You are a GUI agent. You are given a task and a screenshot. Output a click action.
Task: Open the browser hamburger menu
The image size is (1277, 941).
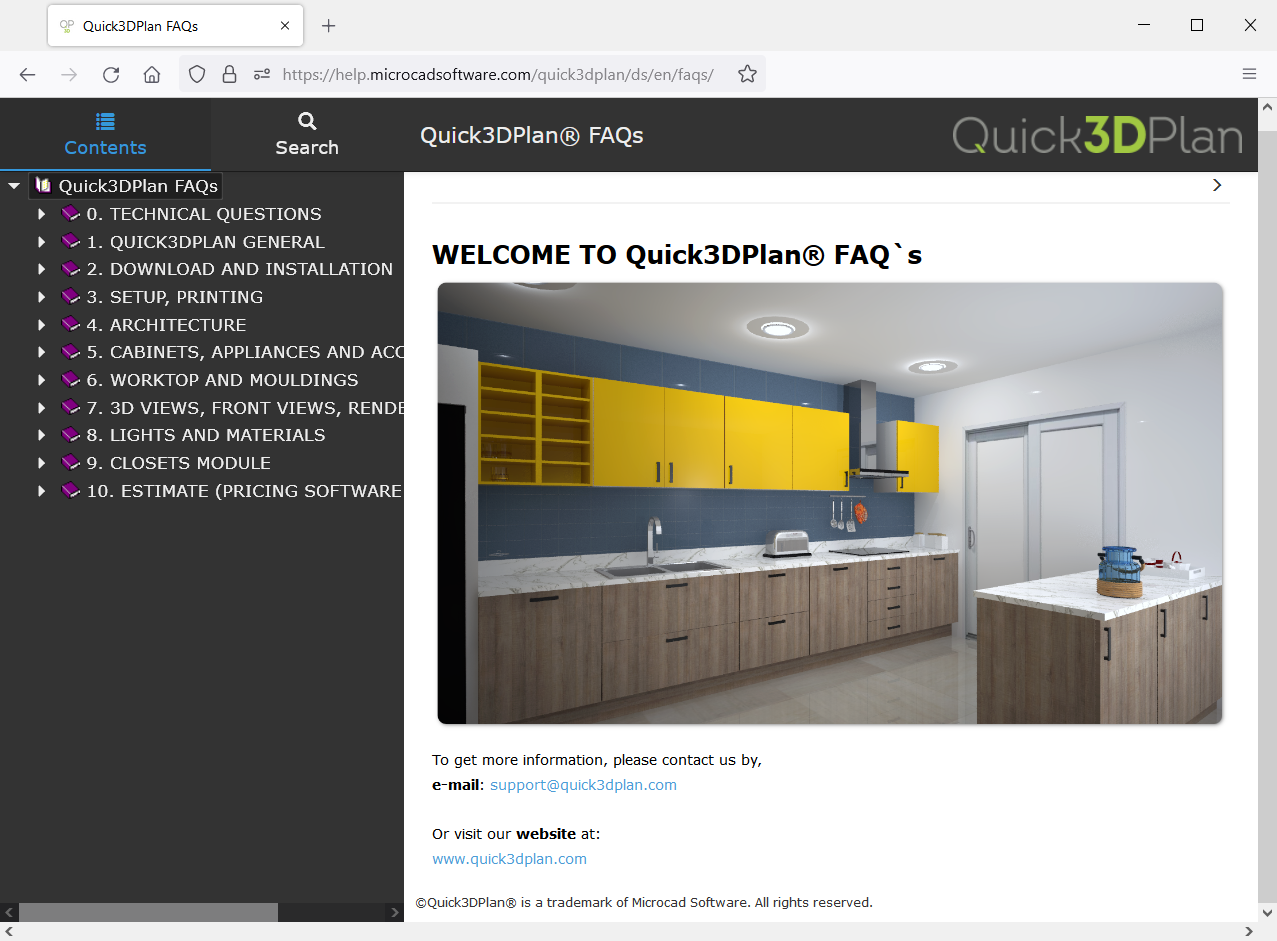pos(1249,73)
